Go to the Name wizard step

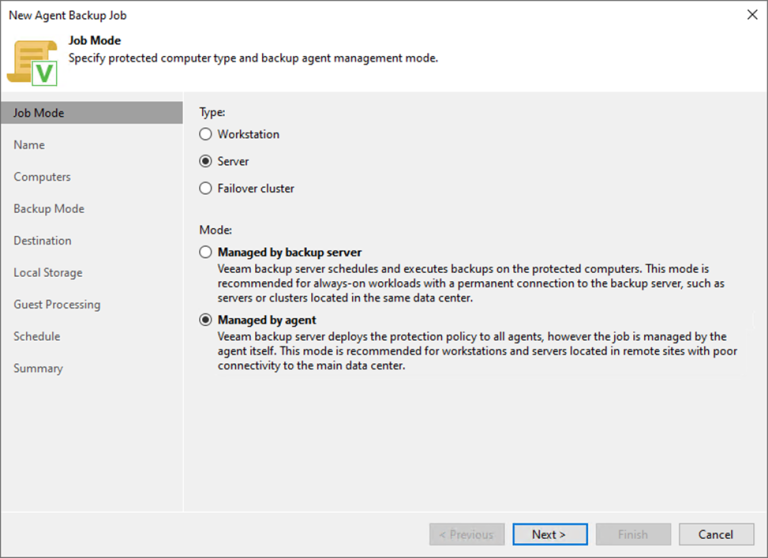(29, 145)
